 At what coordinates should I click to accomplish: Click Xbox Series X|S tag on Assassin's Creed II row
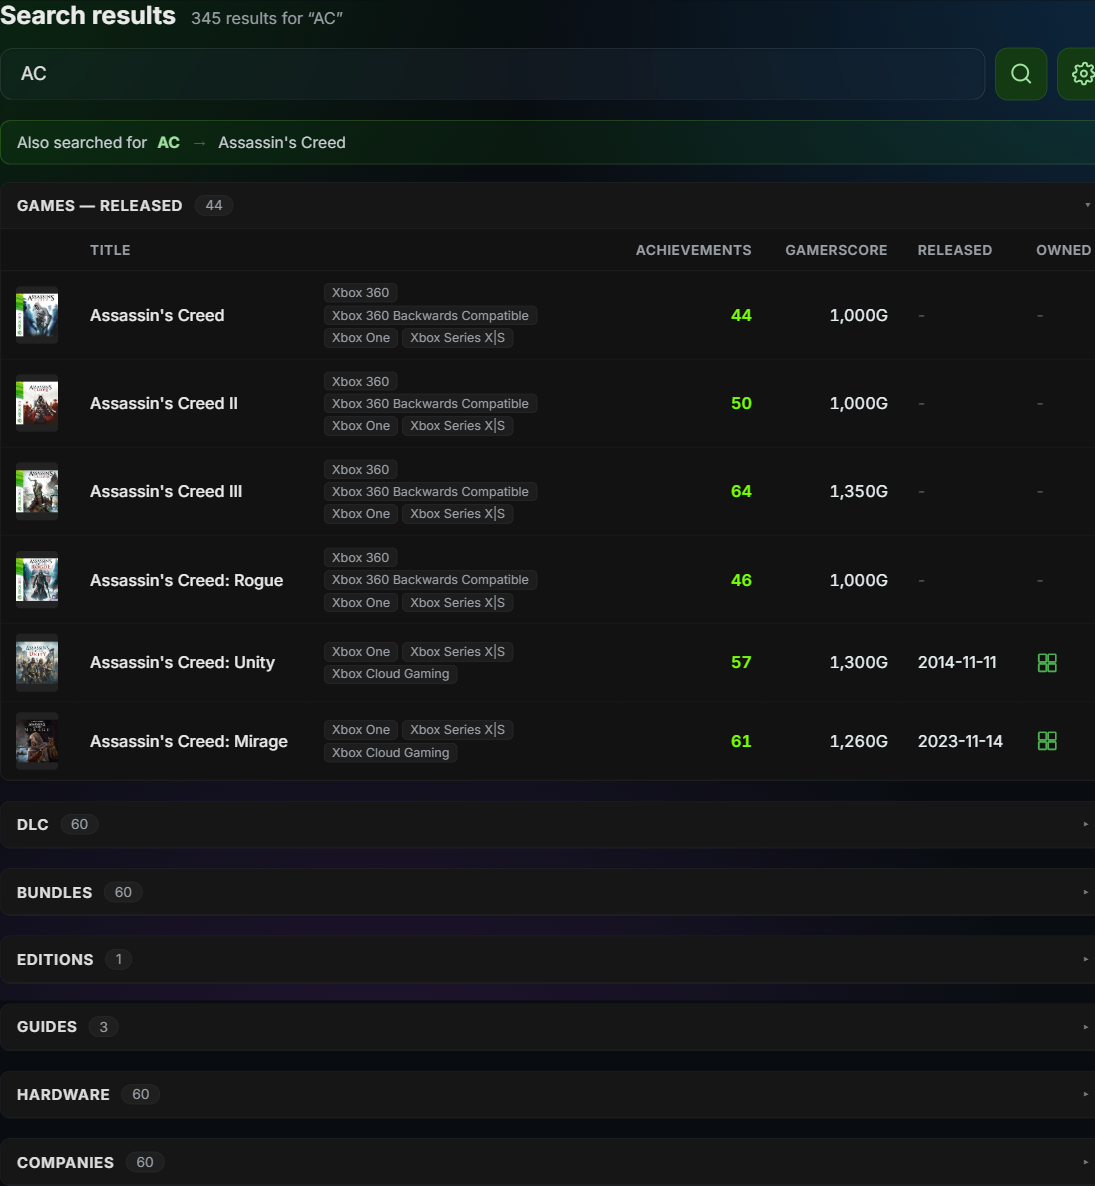click(458, 426)
